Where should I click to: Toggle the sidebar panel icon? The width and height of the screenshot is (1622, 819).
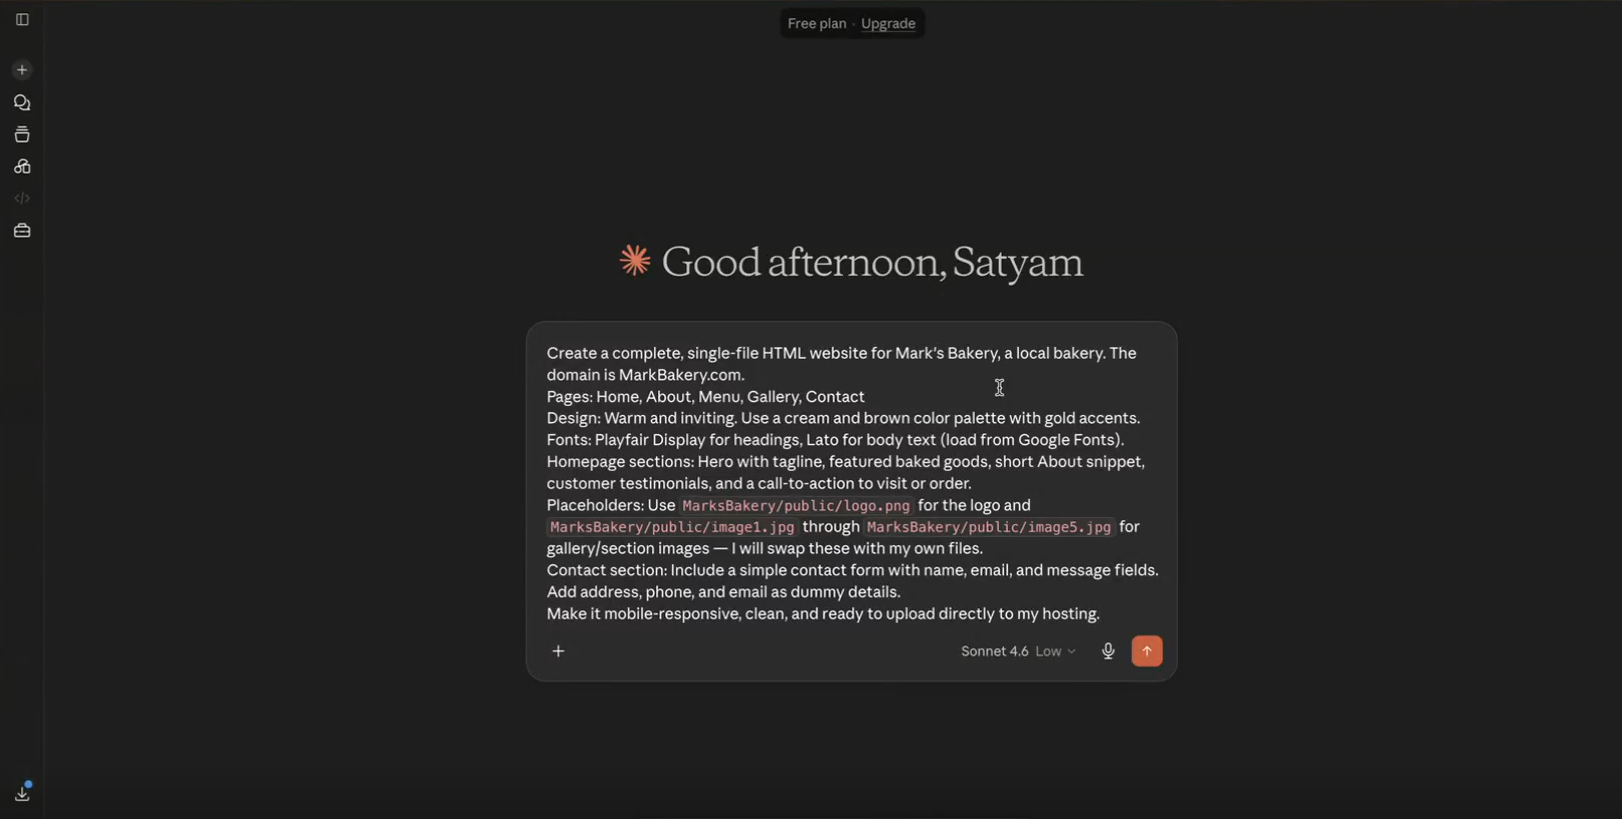(x=22, y=20)
